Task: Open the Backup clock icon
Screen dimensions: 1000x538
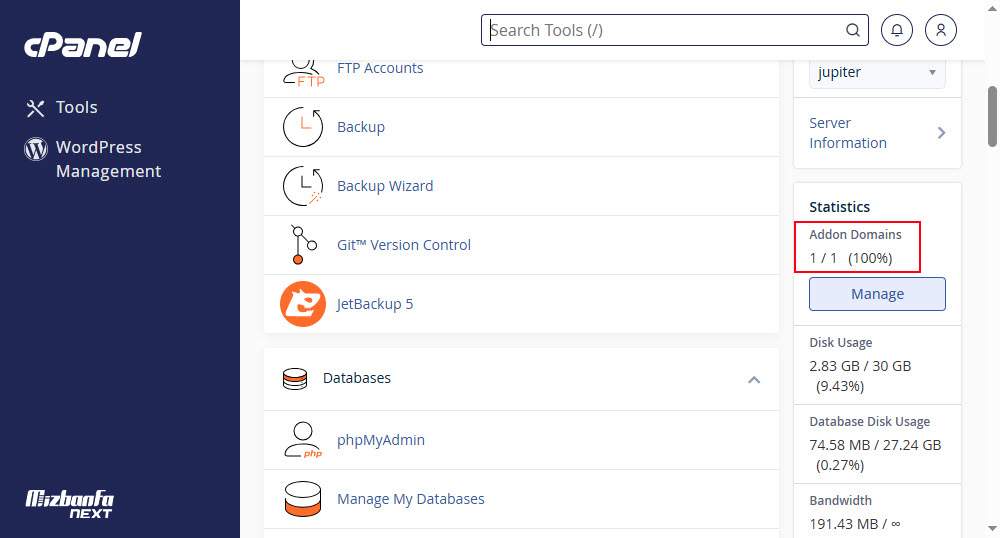Action: click(x=303, y=127)
